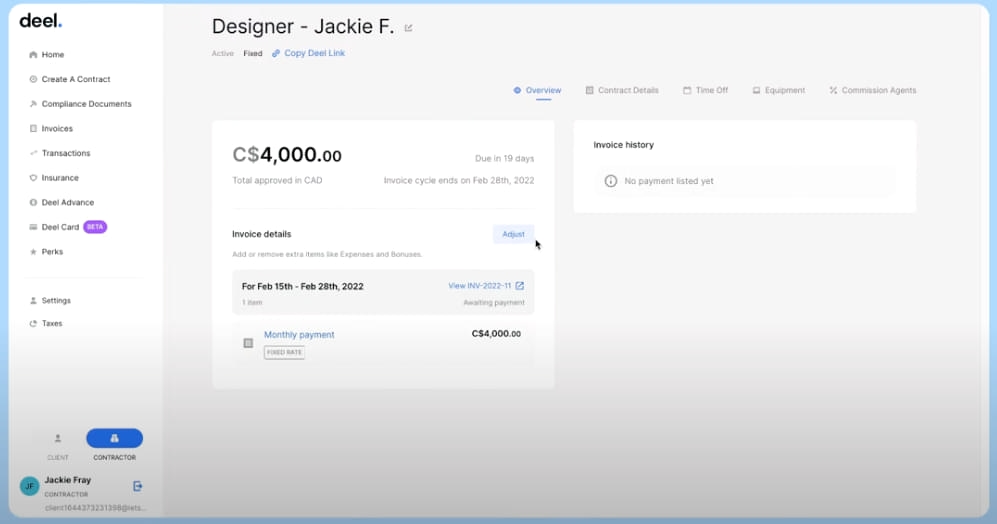This screenshot has height=524, width=997.
Task: Switch to the Time Off tab
Action: tap(705, 90)
